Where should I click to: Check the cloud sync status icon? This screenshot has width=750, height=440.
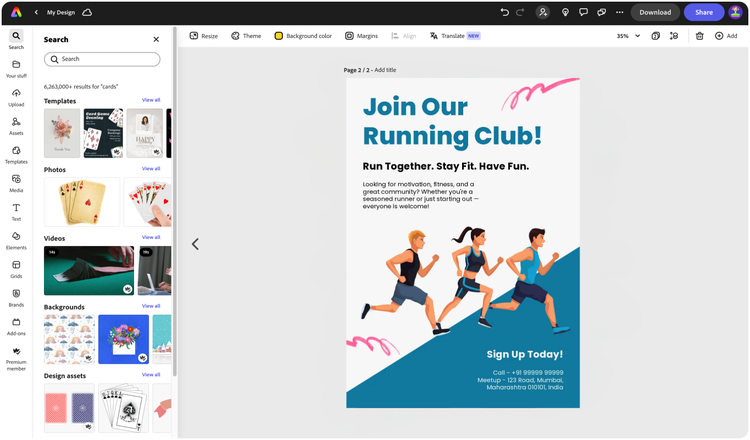click(87, 12)
